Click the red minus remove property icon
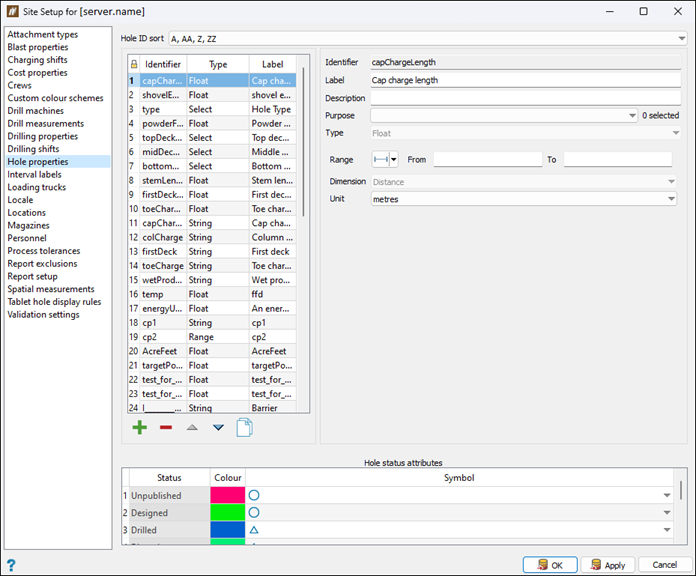 click(166, 428)
